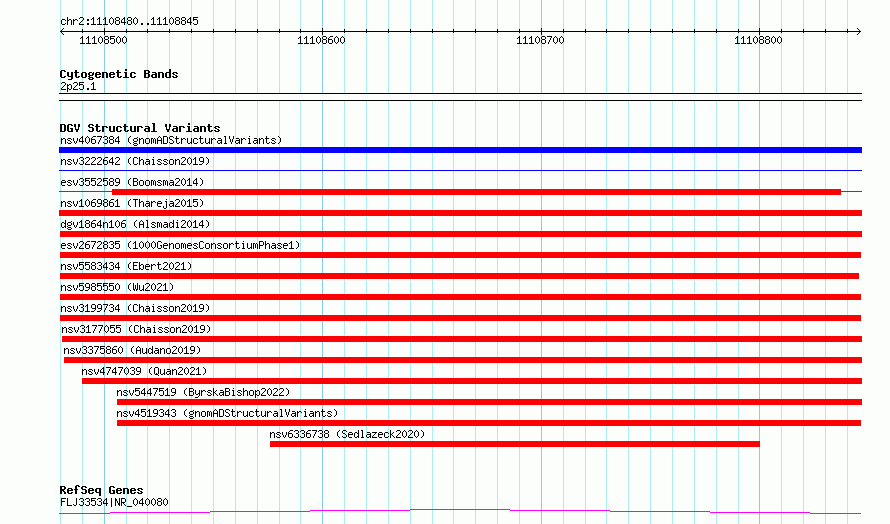
Task: Click the chr2:11108480..11108845 region label
Action: [x=129, y=22]
